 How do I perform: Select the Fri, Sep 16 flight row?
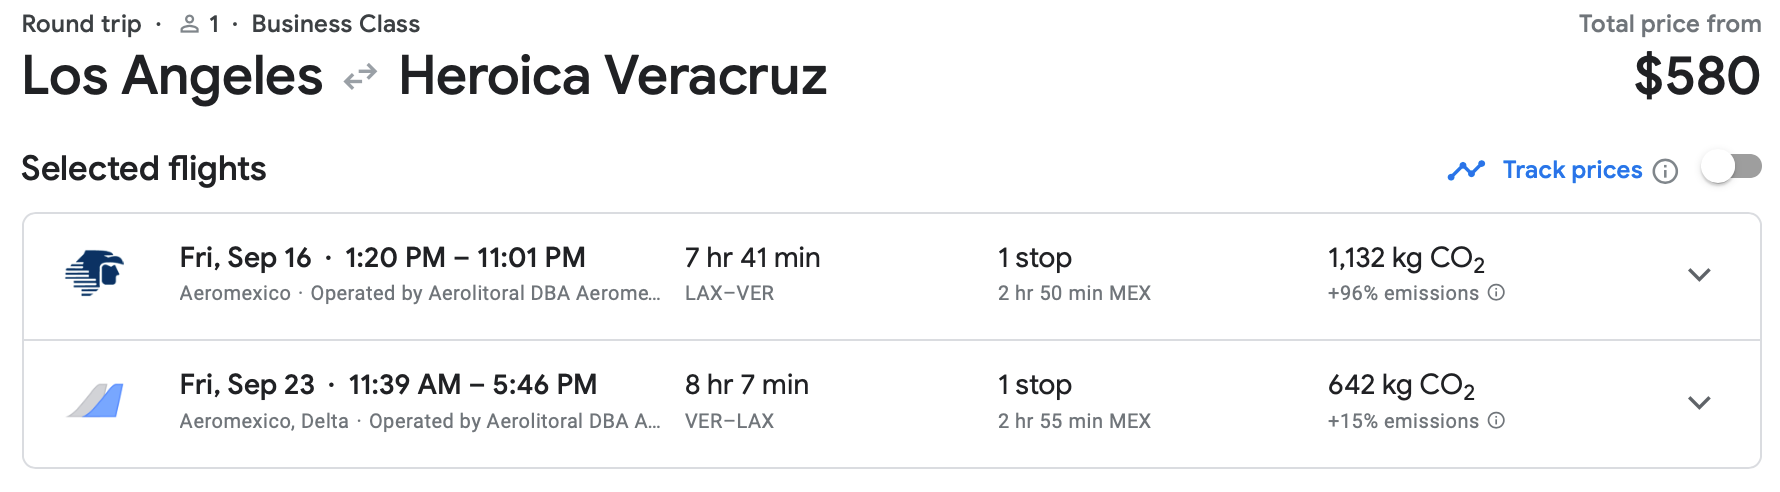pos(382,258)
